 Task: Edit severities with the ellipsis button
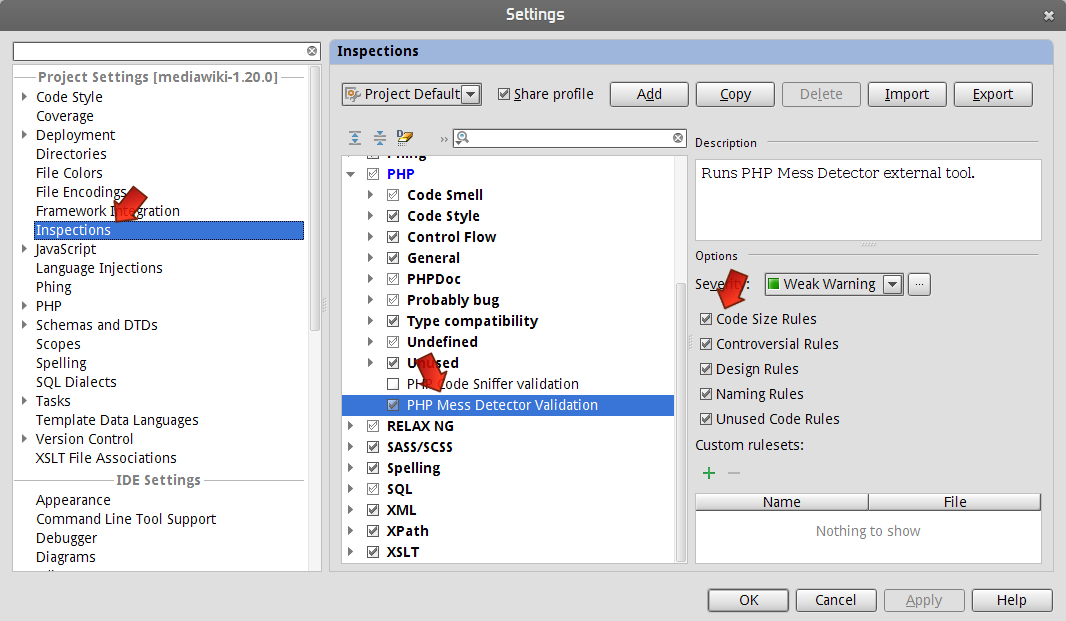[919, 284]
